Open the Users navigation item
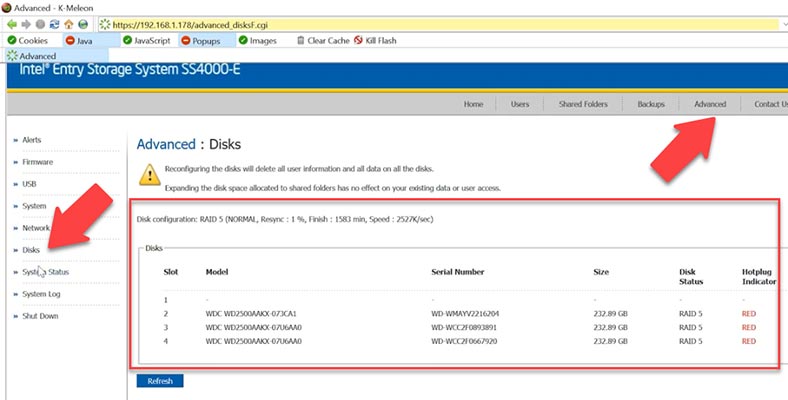Image resolution: width=788 pixels, height=400 pixels. 520,104
